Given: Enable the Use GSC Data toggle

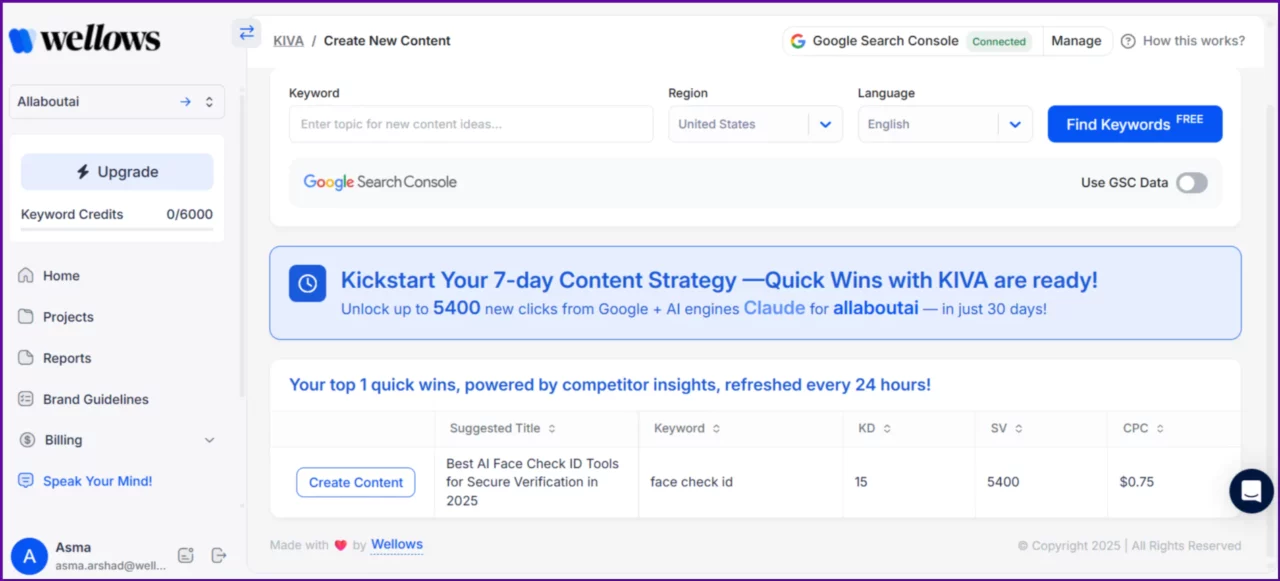Looking at the screenshot, I should (1191, 183).
